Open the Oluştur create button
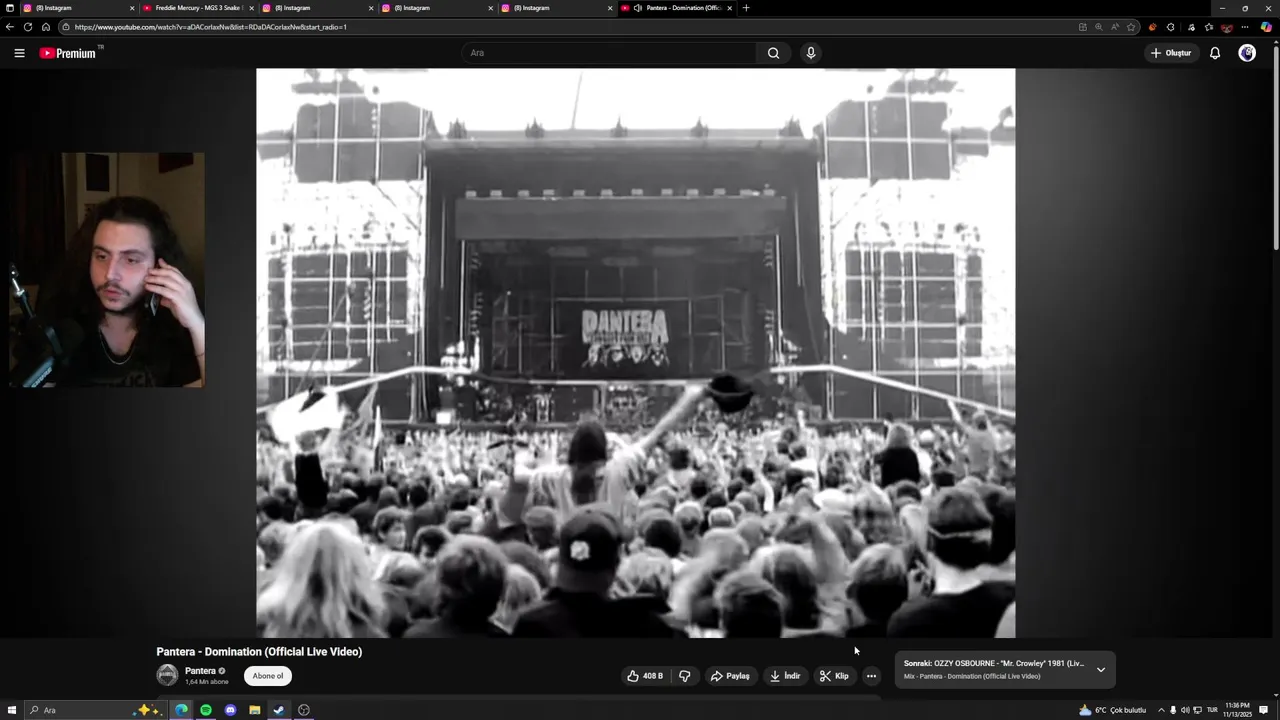This screenshot has height=720, width=1280. coord(1171,53)
